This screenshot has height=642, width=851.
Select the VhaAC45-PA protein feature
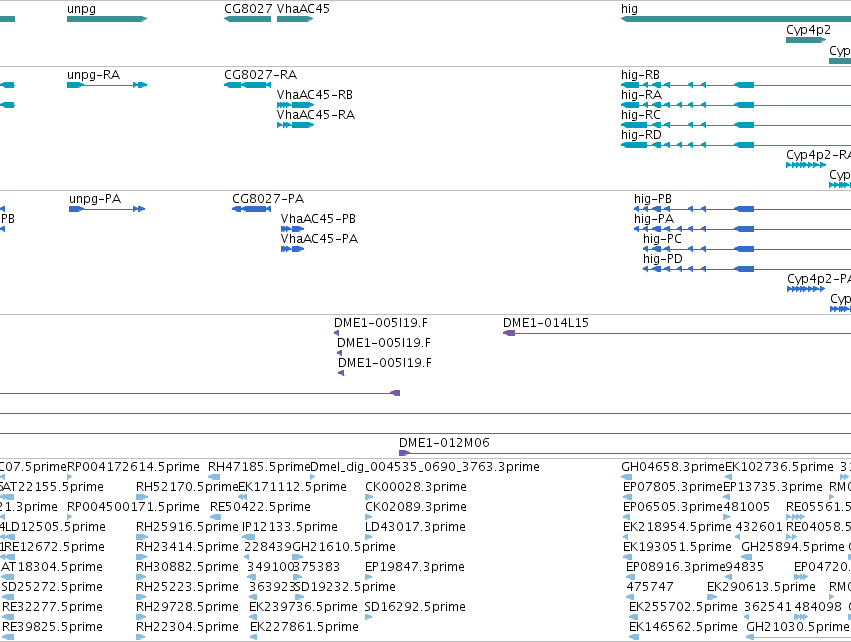click(x=292, y=249)
